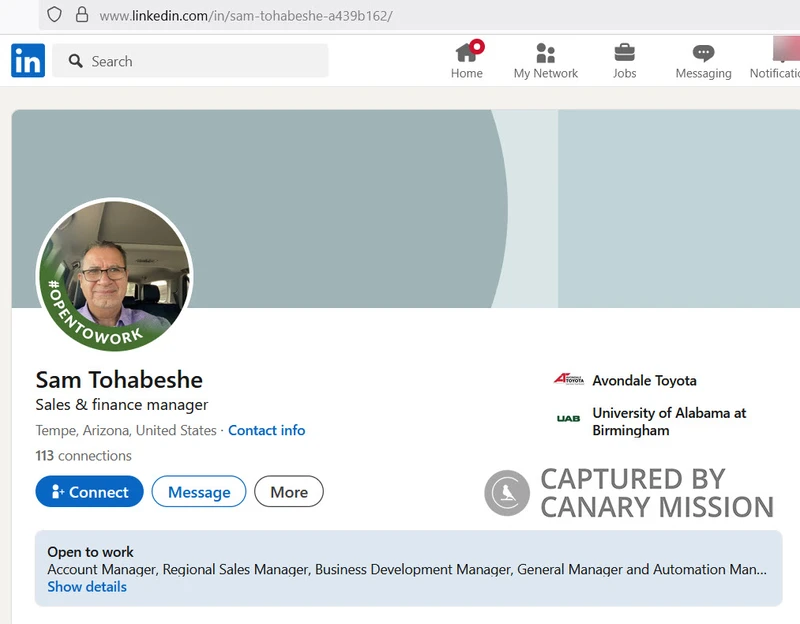Click the Notifications nav item
The height and width of the screenshot is (624, 800).
point(774,60)
